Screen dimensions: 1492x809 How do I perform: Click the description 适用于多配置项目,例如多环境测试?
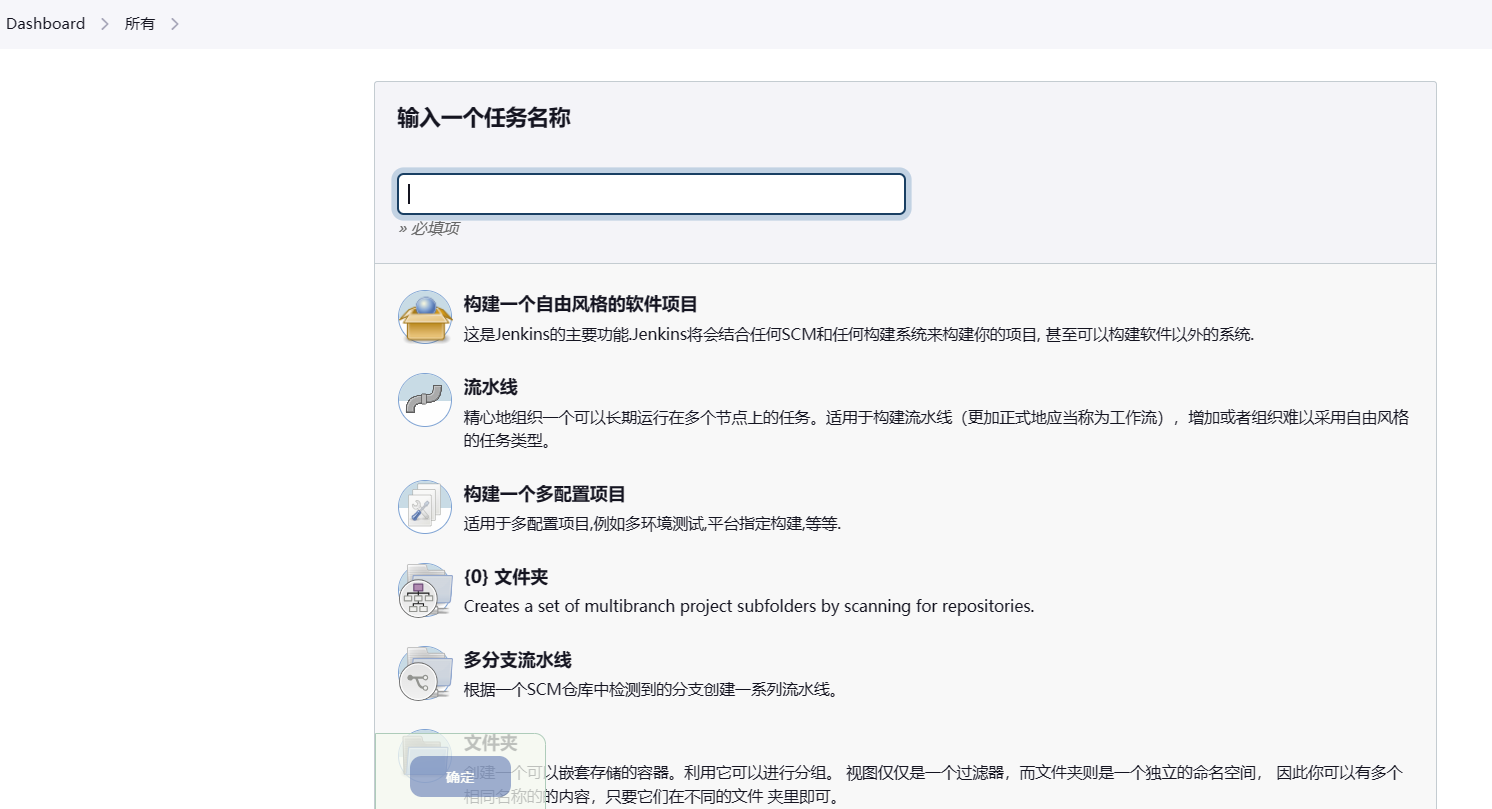653,523
